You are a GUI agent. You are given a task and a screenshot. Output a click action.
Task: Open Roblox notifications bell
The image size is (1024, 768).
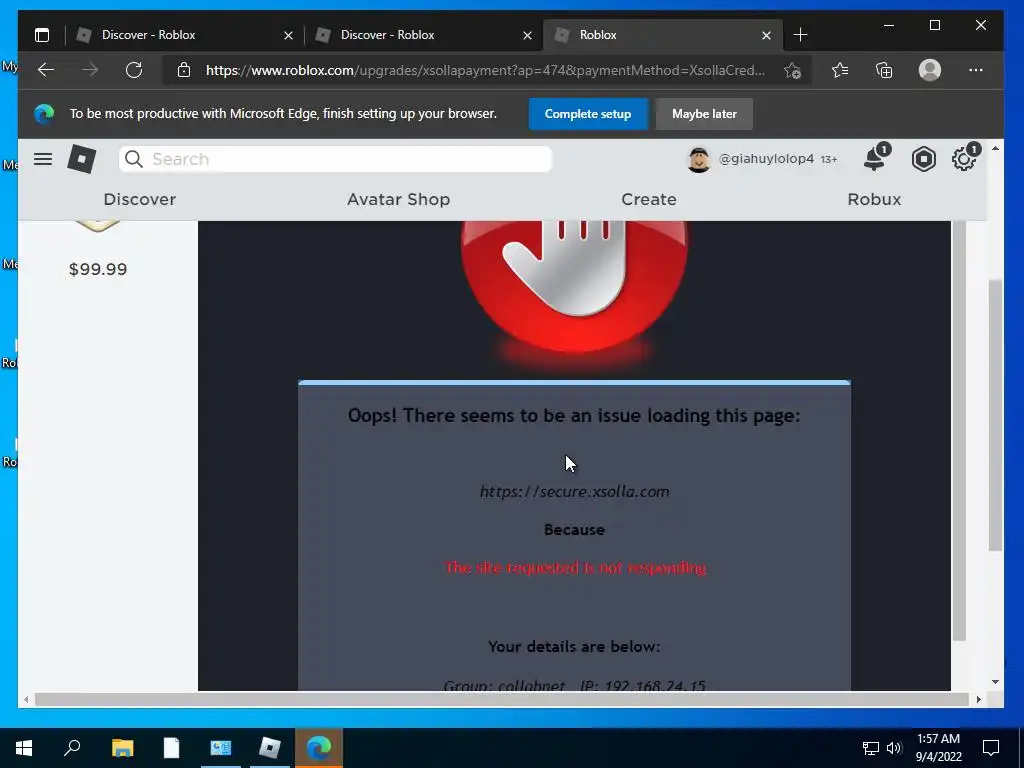click(875, 158)
